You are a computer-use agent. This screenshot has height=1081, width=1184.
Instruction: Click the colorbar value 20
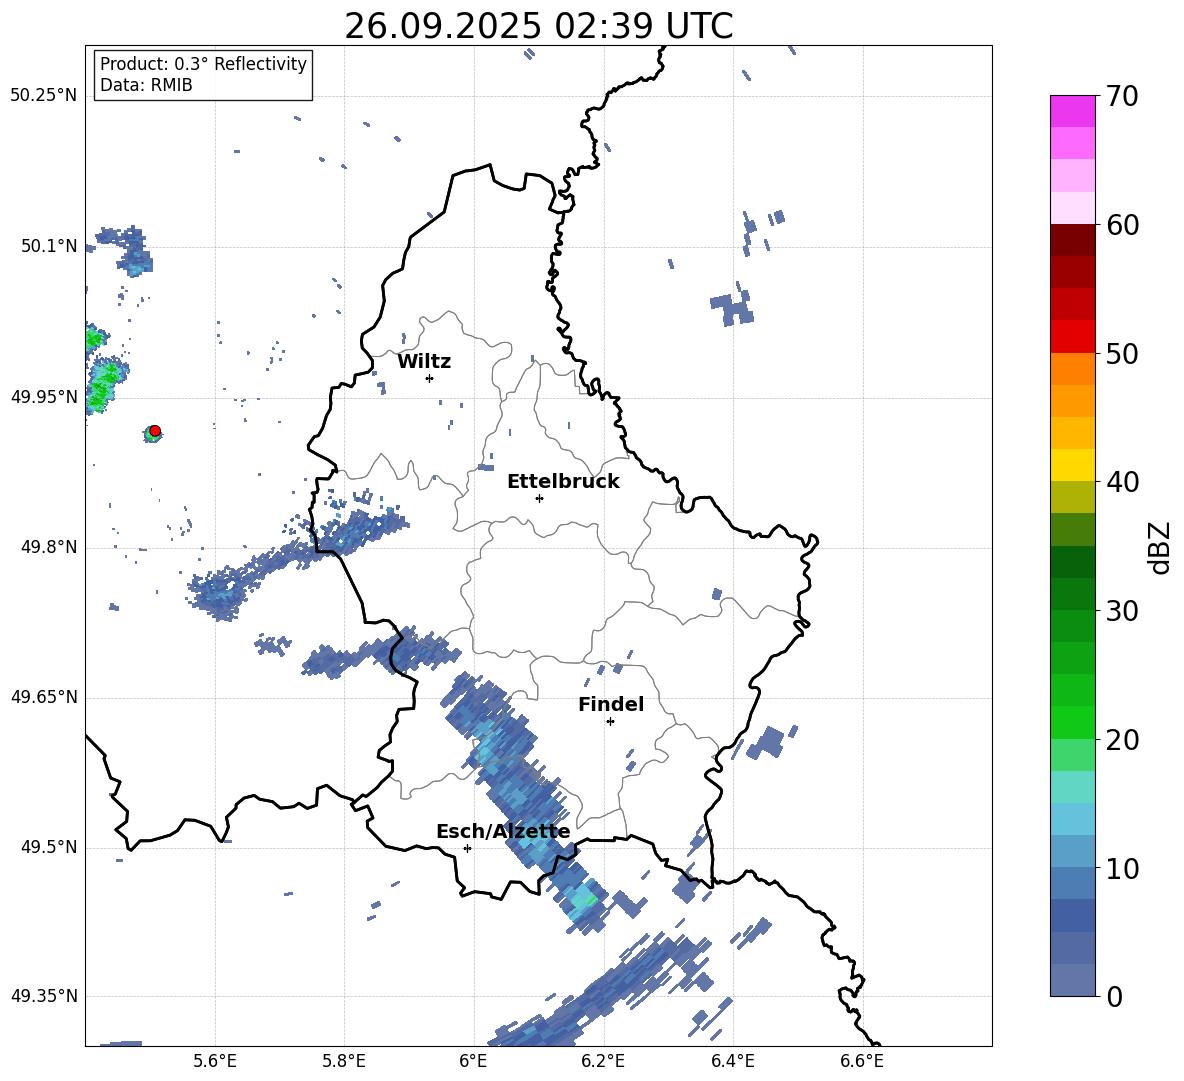pos(1122,740)
